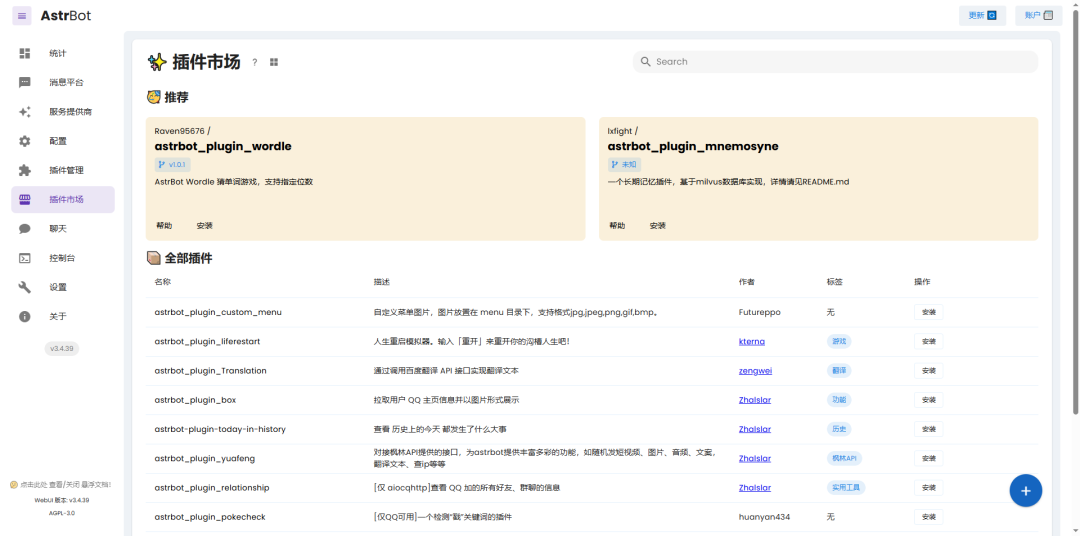The height and width of the screenshot is (536, 1080).
Task: Click the 翻译 tag chip
Action: coord(838,371)
